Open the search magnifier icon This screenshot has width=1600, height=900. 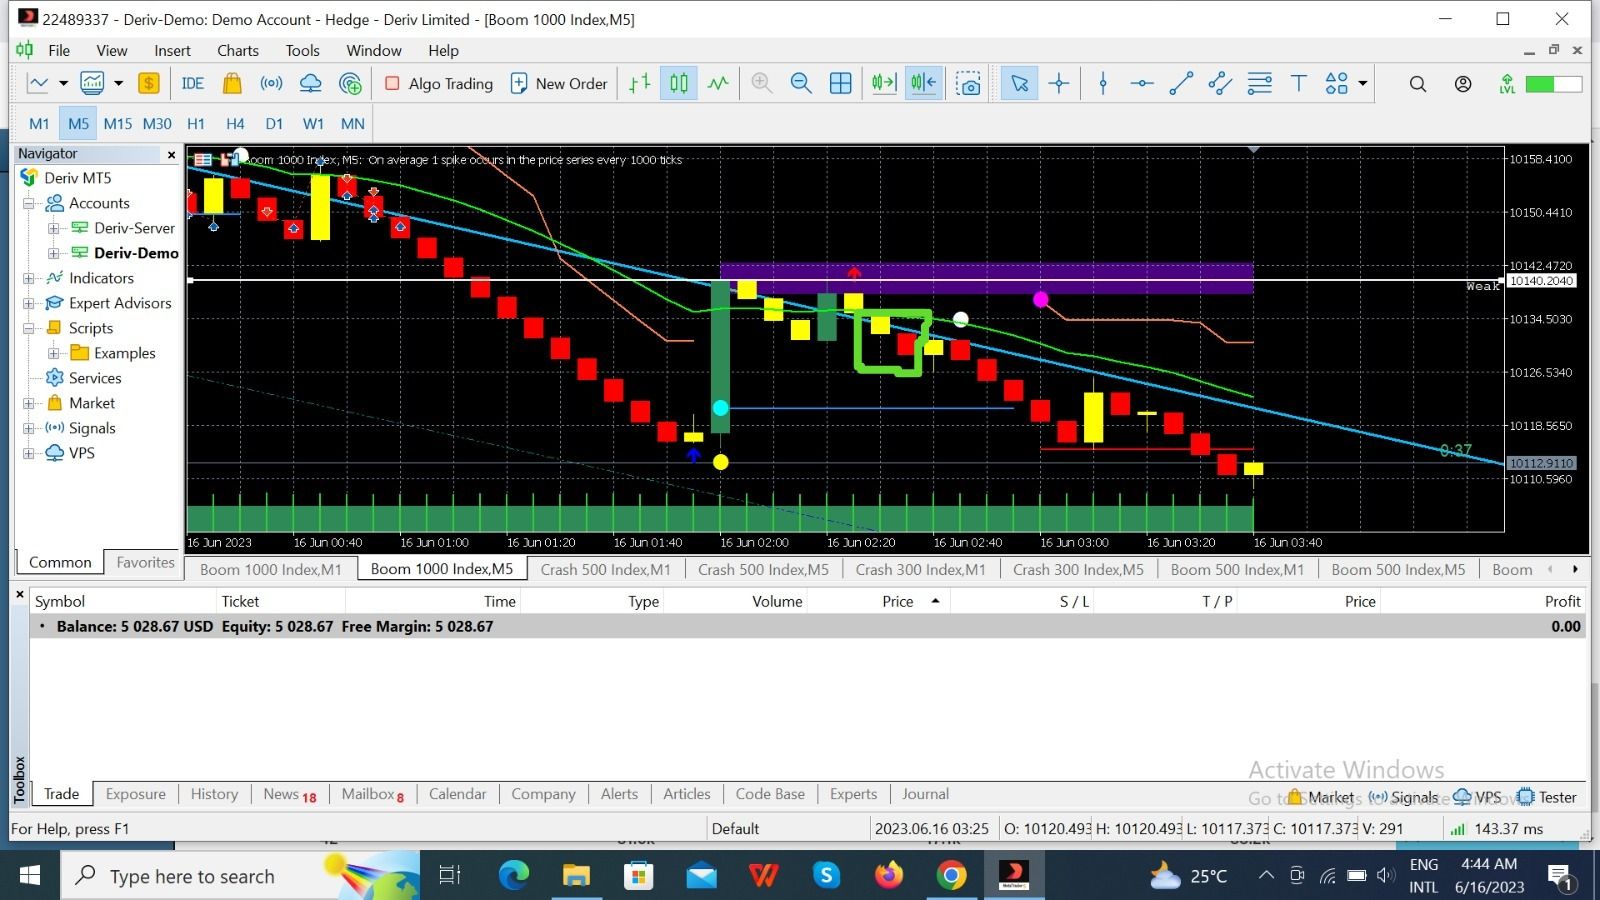click(x=1418, y=84)
